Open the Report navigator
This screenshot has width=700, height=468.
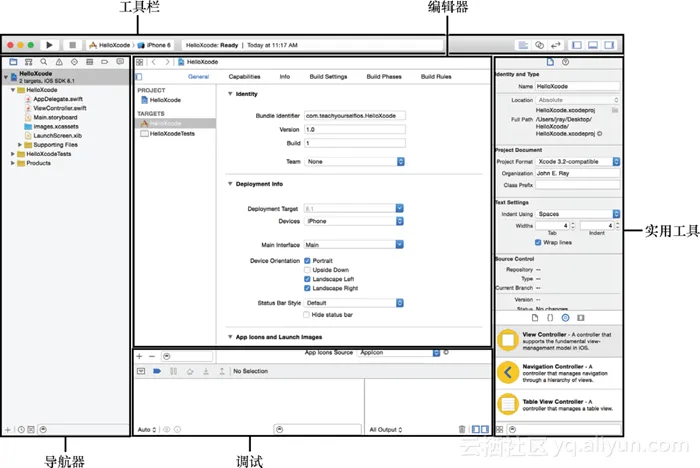[x=120, y=62]
